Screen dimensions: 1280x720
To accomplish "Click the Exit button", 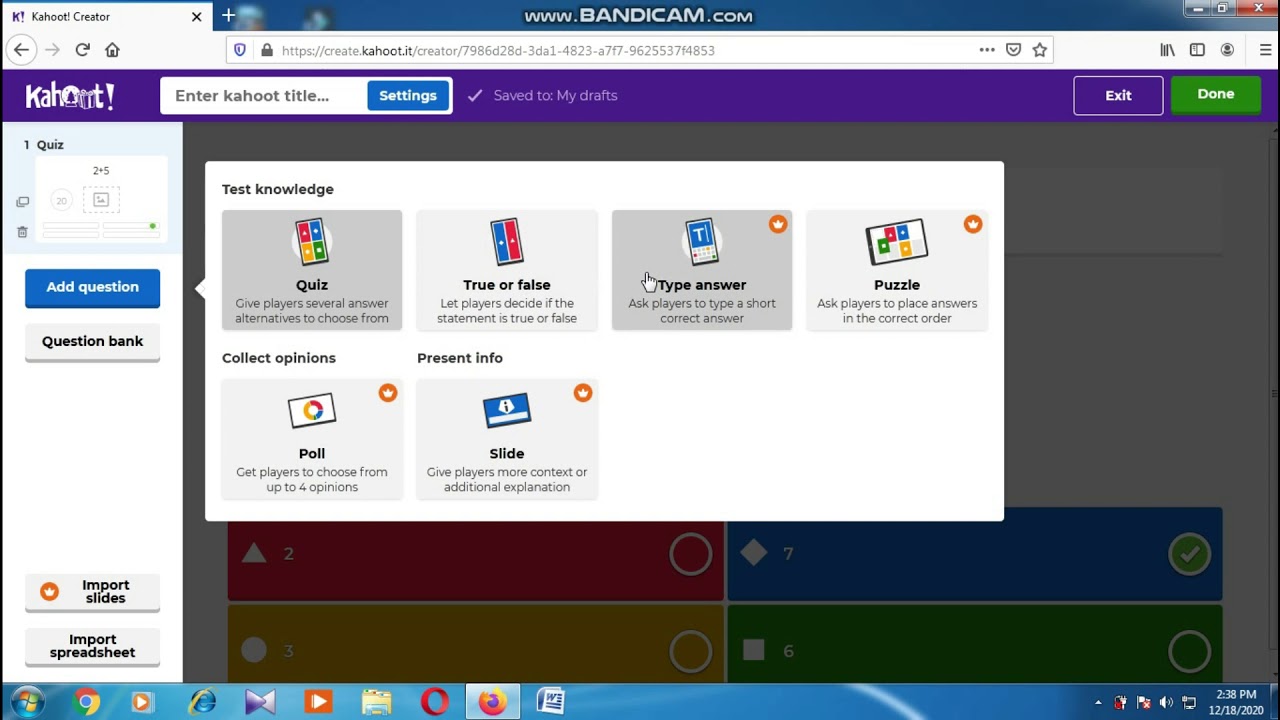I will [x=1118, y=96].
